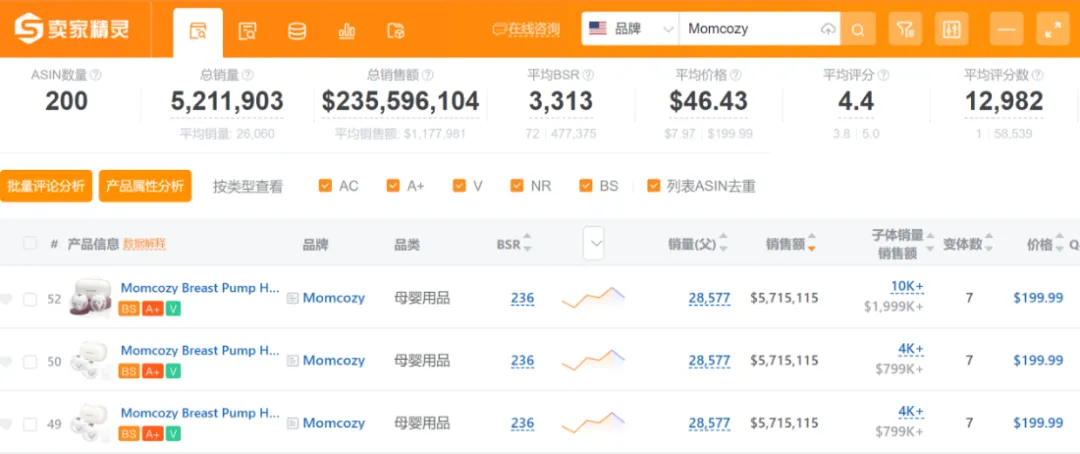Click help icon next to 平均评分
This screenshot has height=454, width=1080.
click(883, 75)
